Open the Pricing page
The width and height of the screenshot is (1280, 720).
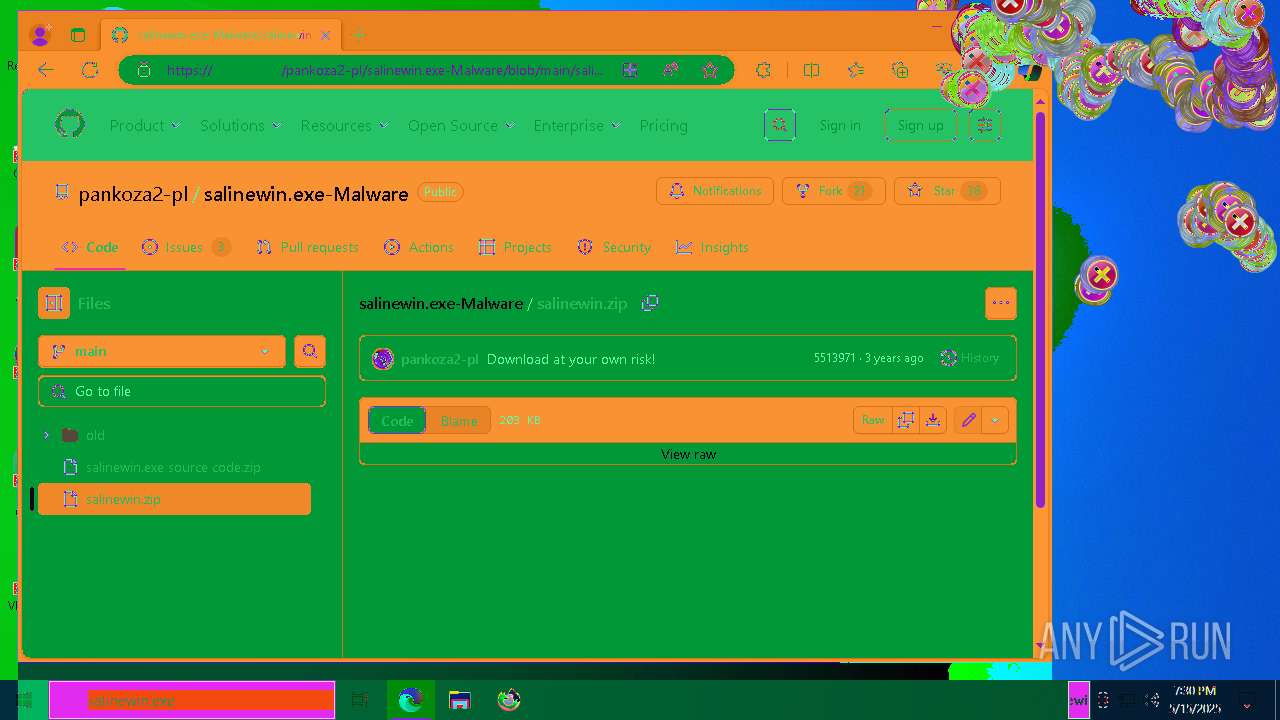(x=664, y=126)
